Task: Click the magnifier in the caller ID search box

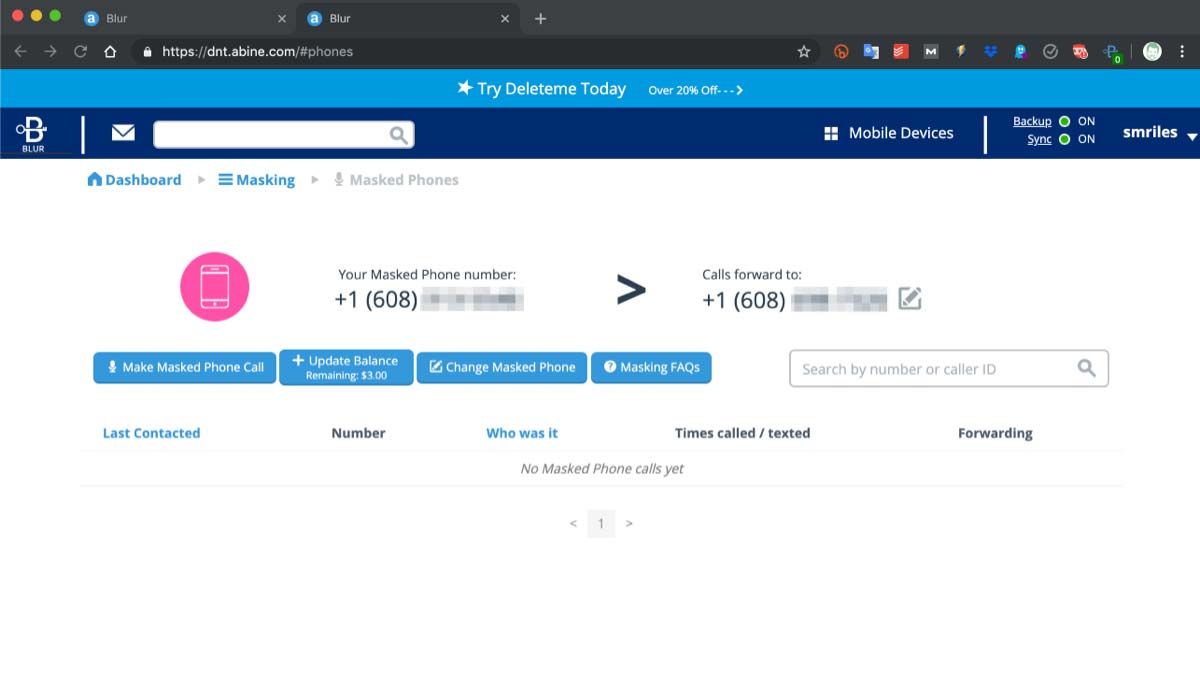Action: pyautogui.click(x=1086, y=368)
